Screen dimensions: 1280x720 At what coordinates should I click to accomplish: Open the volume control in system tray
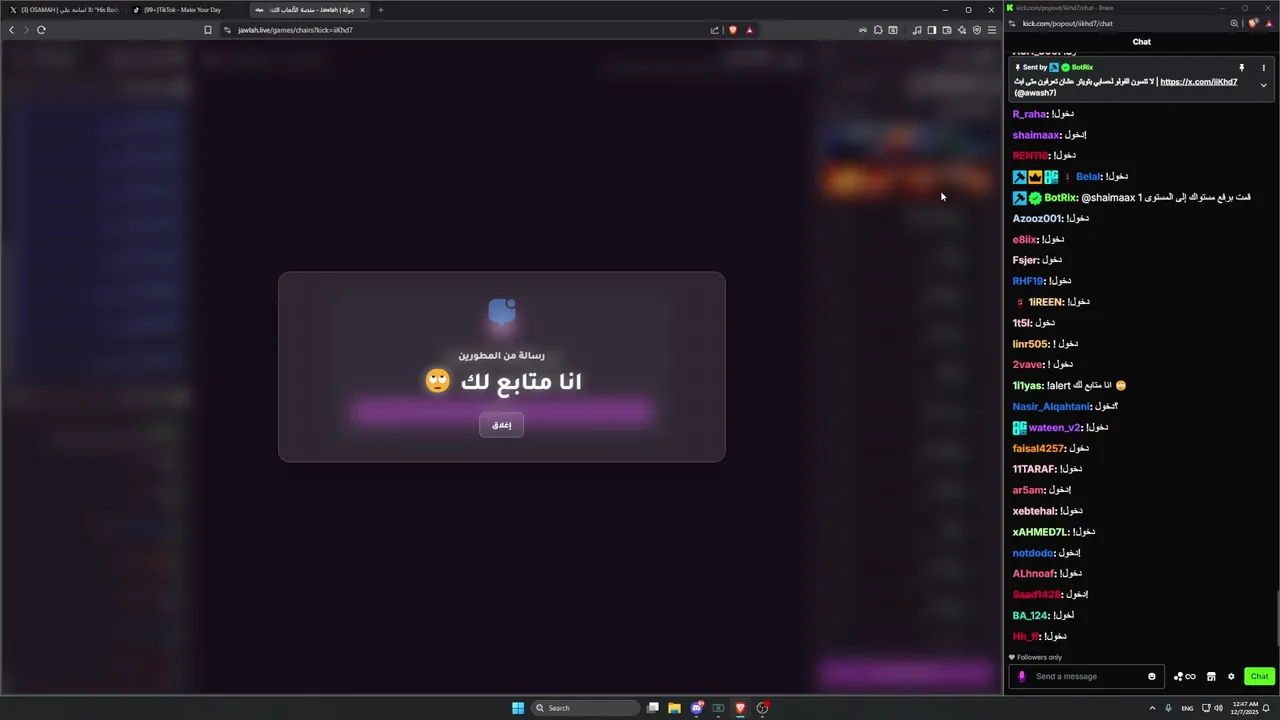(1218, 708)
